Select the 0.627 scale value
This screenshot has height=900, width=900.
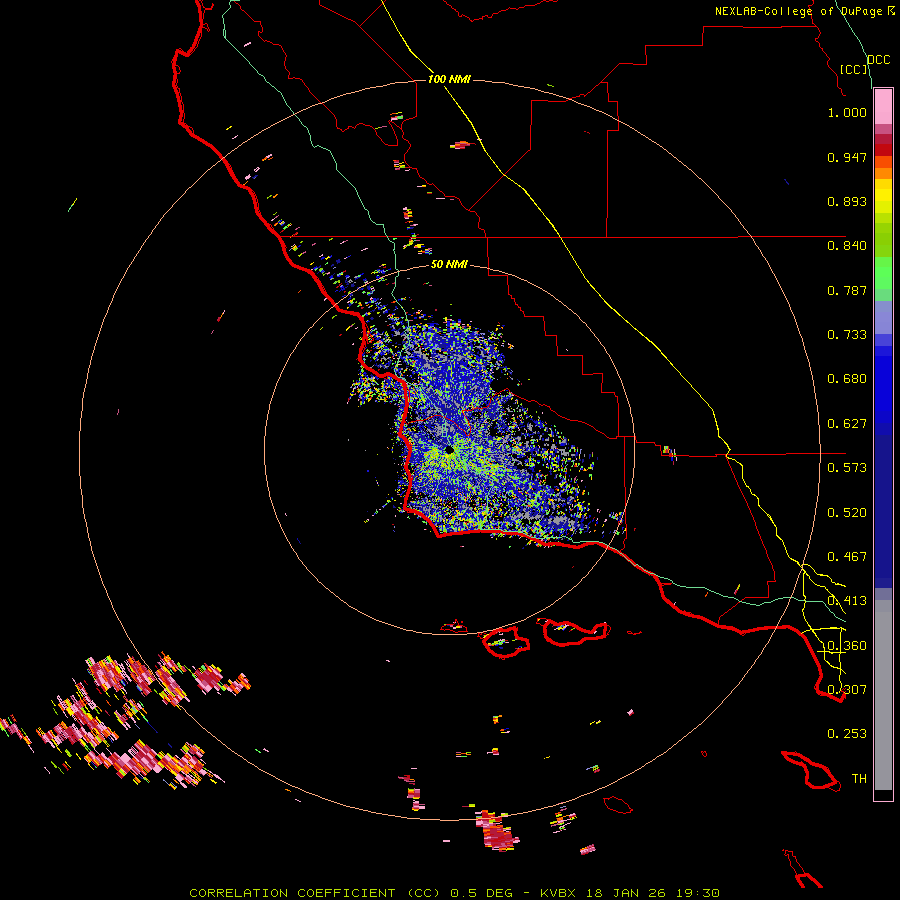point(847,424)
